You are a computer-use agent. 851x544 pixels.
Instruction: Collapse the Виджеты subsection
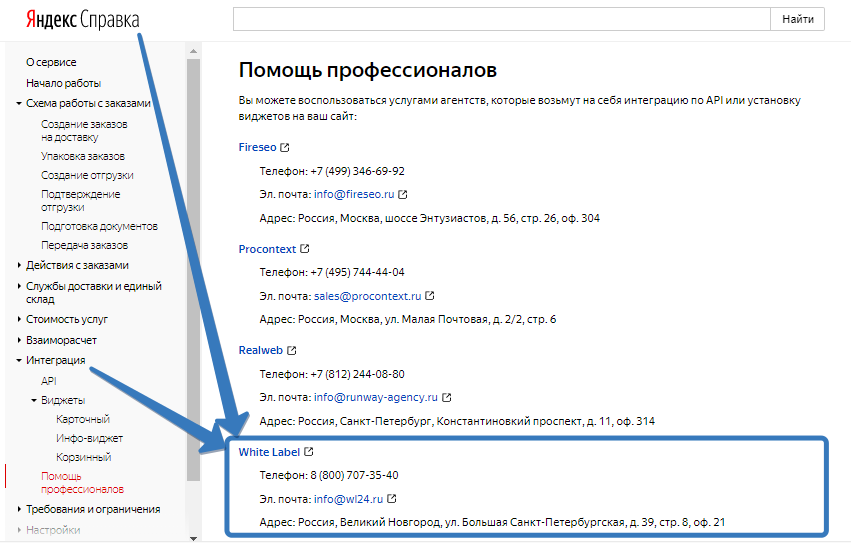pyautogui.click(x=34, y=400)
